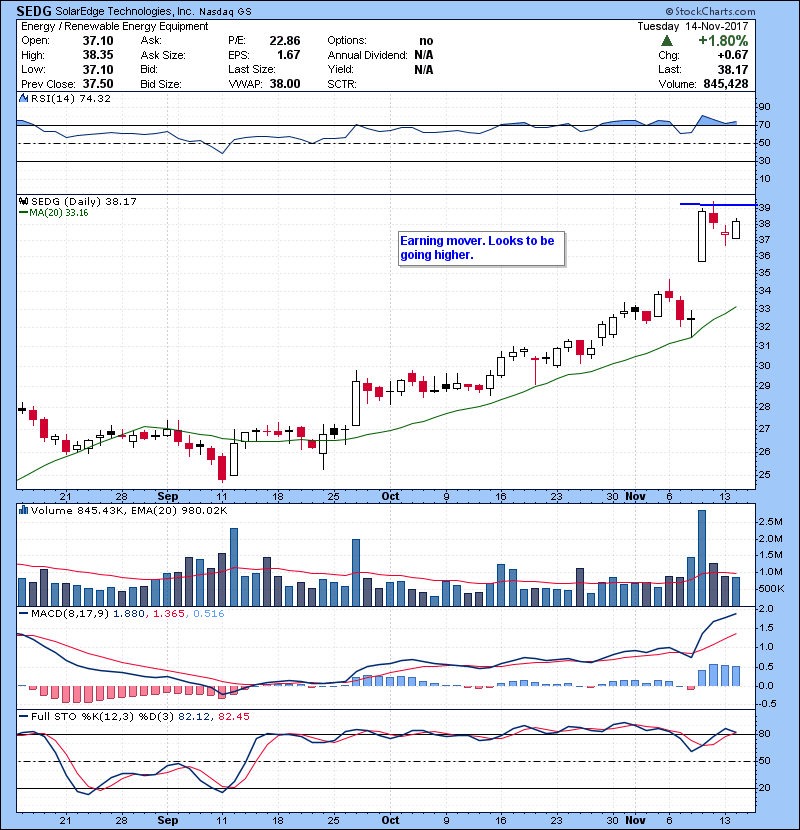Click the RSI(14) 74.32 indicator label

click(71, 98)
